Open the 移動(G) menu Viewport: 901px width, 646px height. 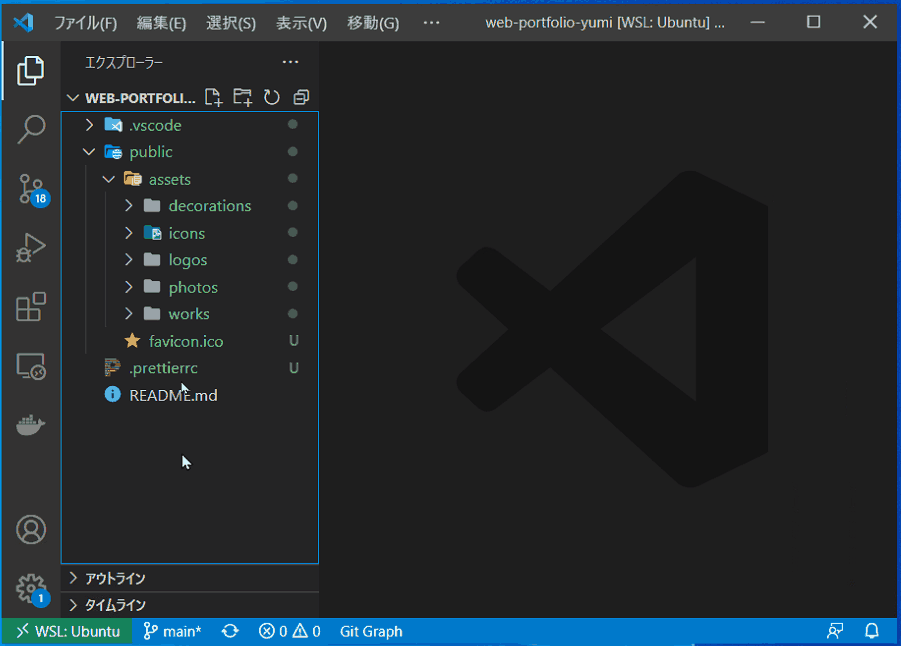click(373, 23)
